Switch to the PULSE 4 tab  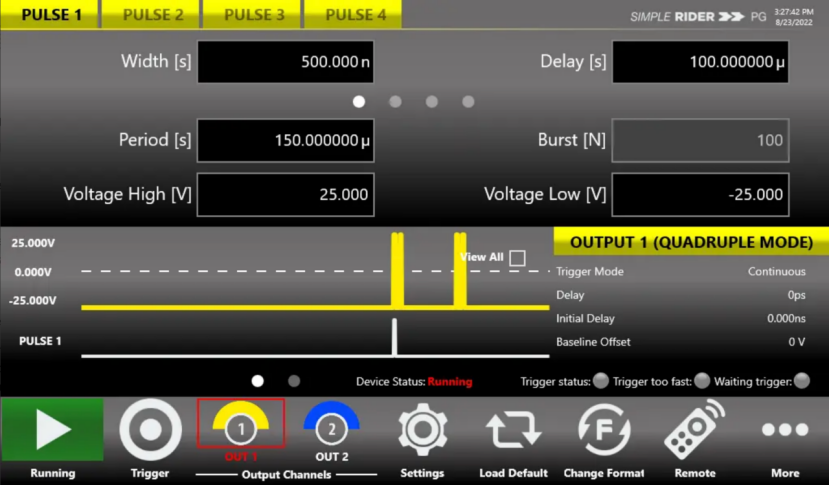coord(355,15)
